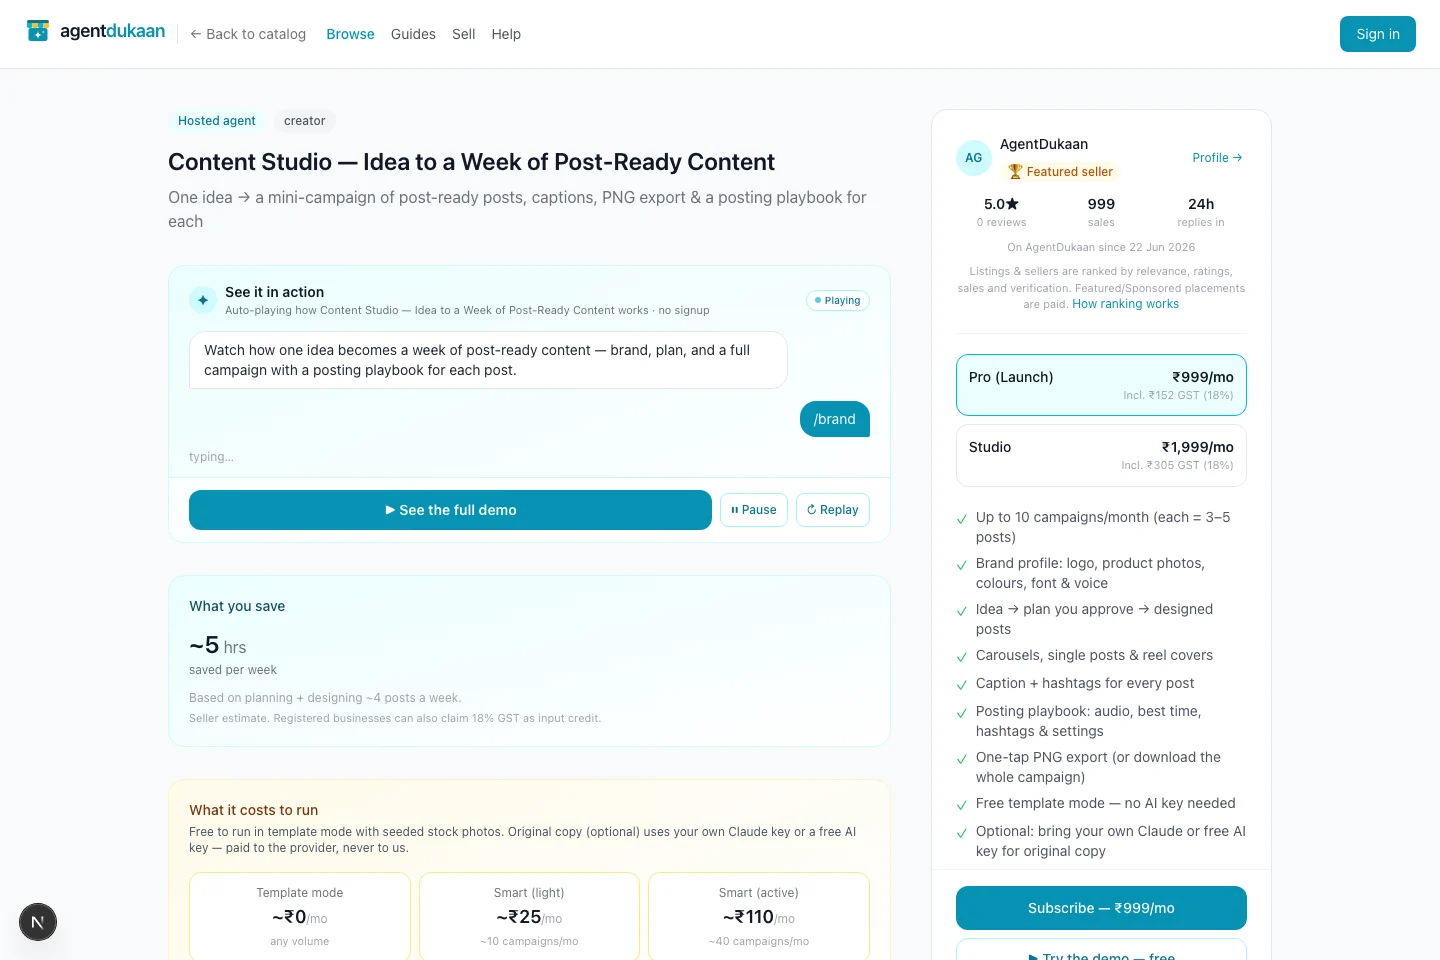This screenshot has height=960, width=1440.
Task: Click the Sign in button
Action: 1378,34
